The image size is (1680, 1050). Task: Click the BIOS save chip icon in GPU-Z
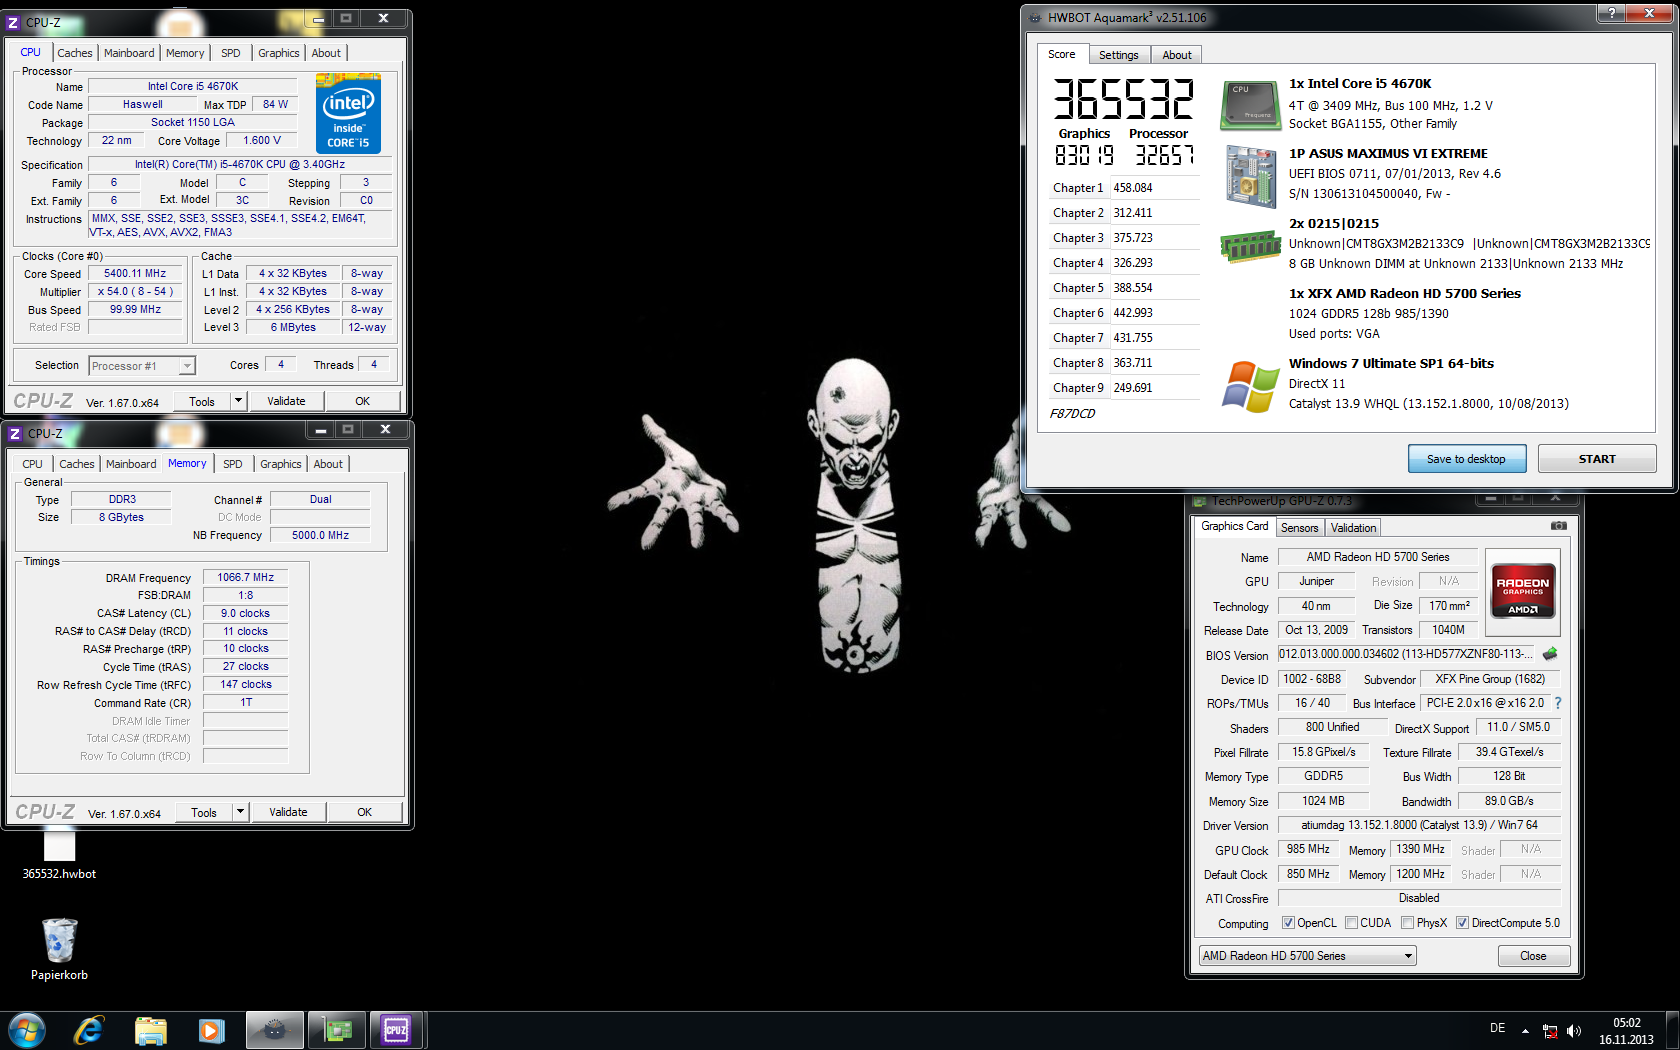1550,654
